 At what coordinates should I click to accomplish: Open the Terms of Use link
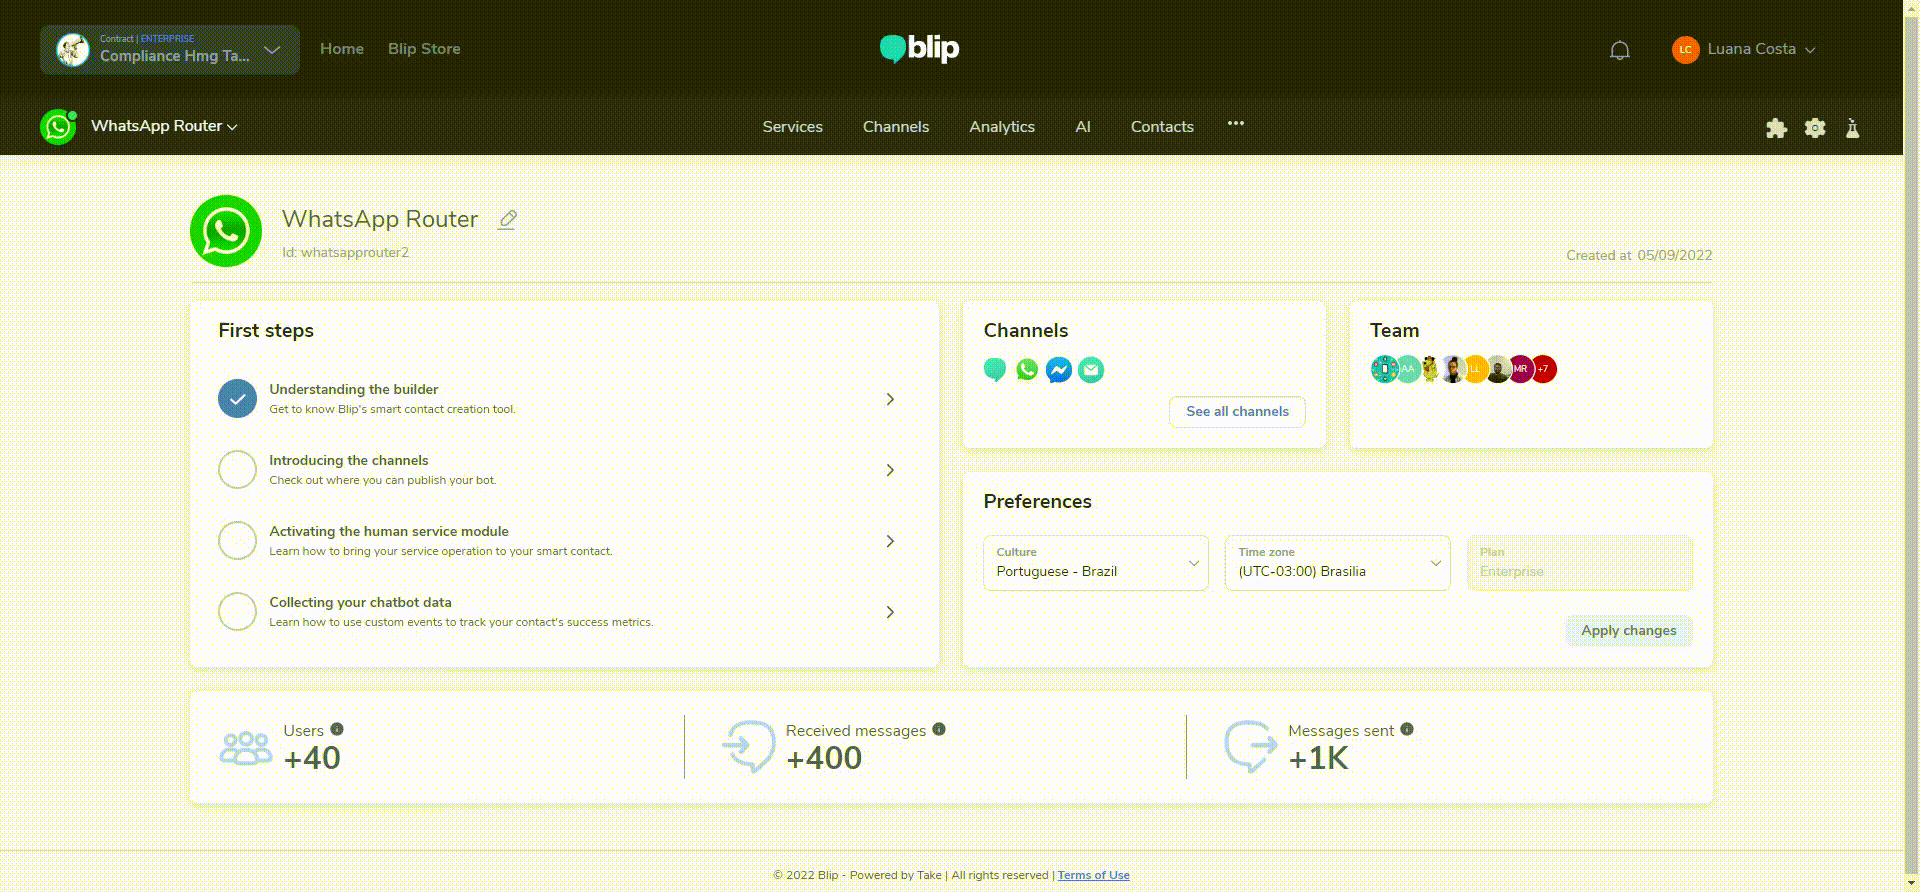point(1093,875)
